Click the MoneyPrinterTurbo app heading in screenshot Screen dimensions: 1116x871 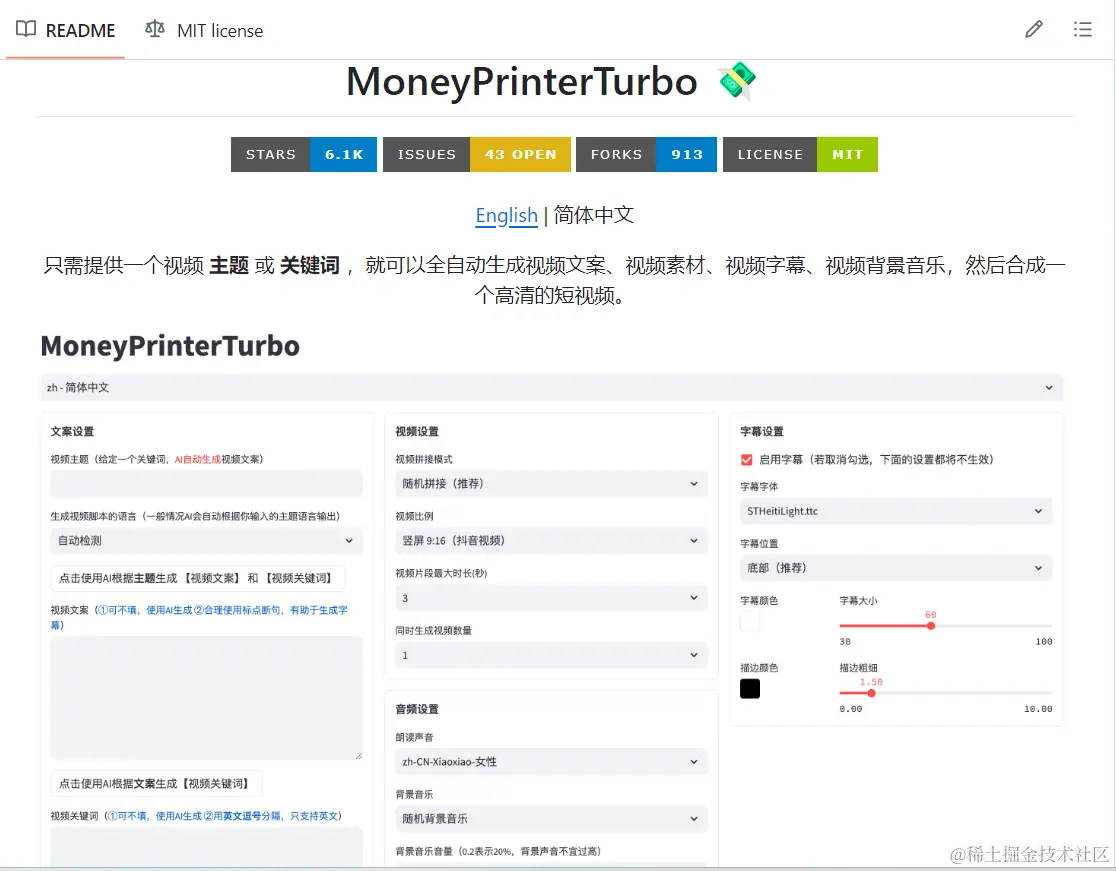(x=170, y=346)
